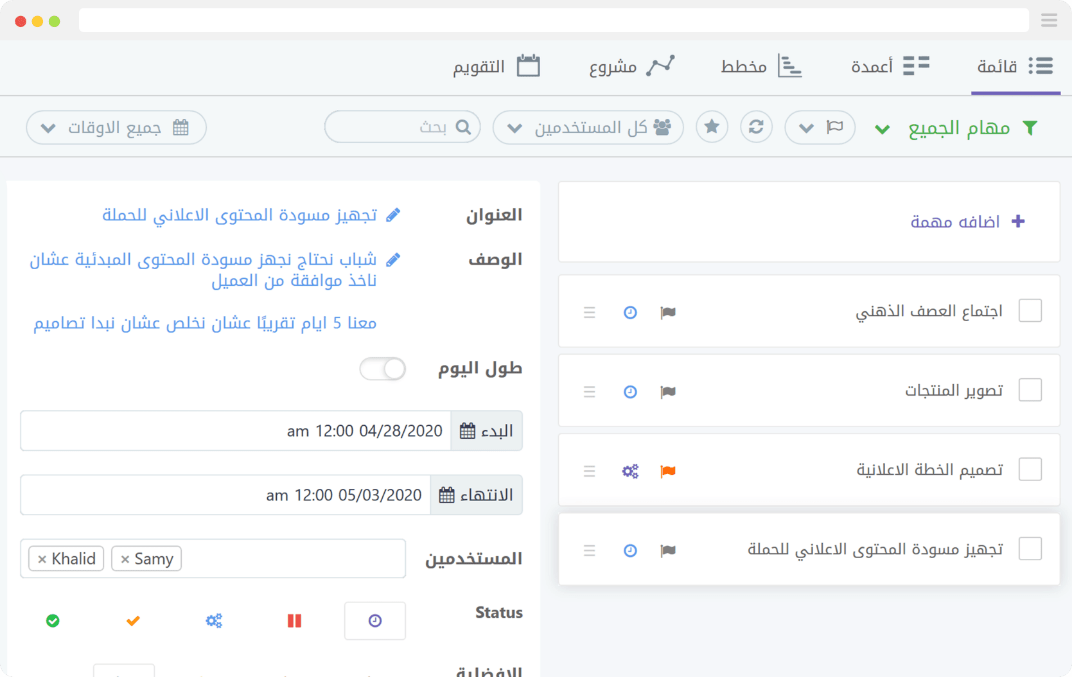Toggle the طول اليوم all-day switch
Viewport: 1072px width, 677px height.
(x=383, y=369)
